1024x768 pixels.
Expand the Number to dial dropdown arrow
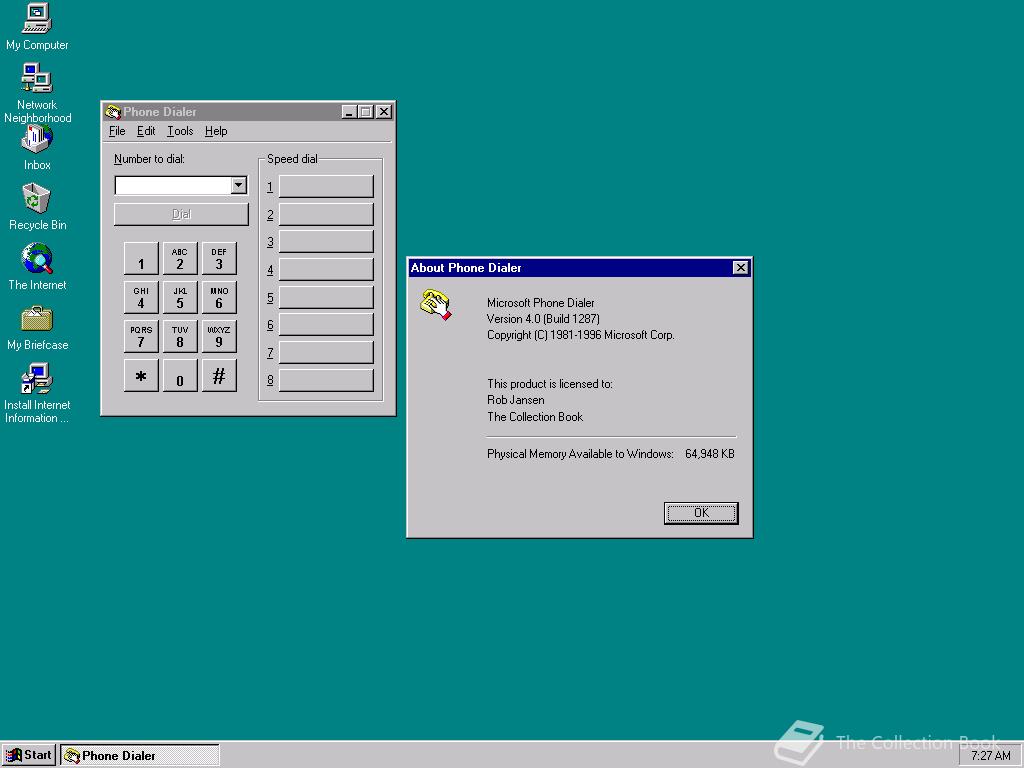coord(238,185)
